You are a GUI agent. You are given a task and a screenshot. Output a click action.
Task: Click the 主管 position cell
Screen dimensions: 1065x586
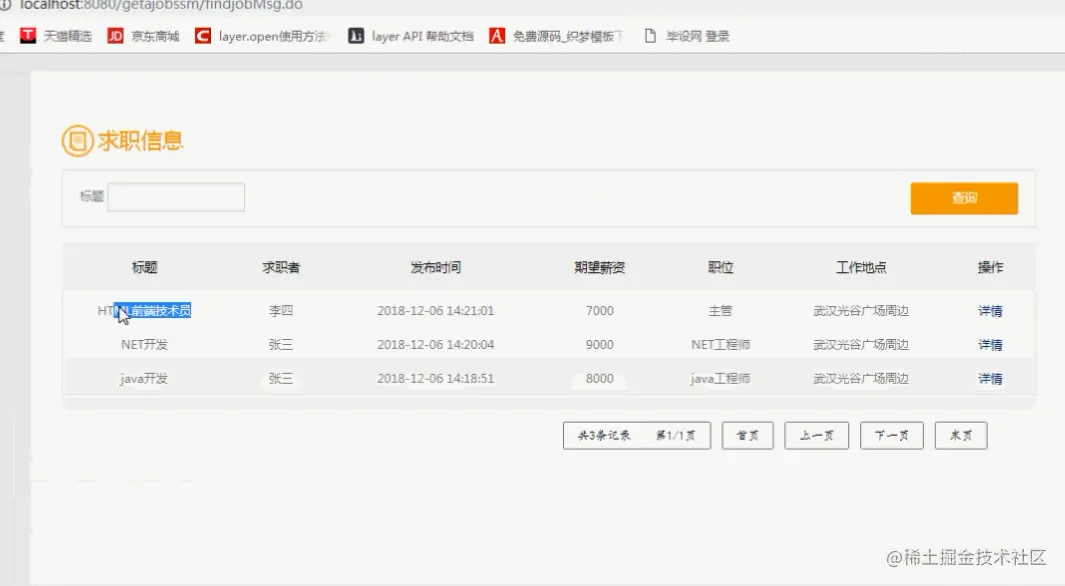click(x=721, y=311)
